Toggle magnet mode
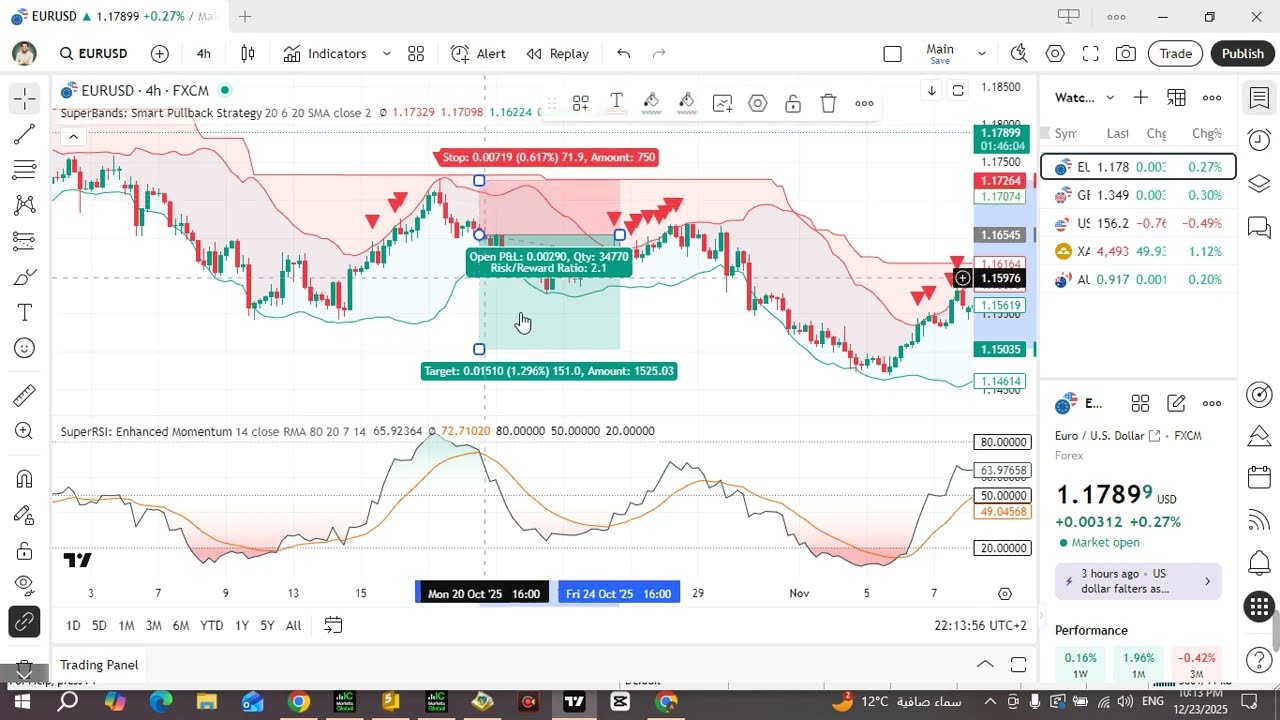The width and height of the screenshot is (1280, 720). pos(25,479)
